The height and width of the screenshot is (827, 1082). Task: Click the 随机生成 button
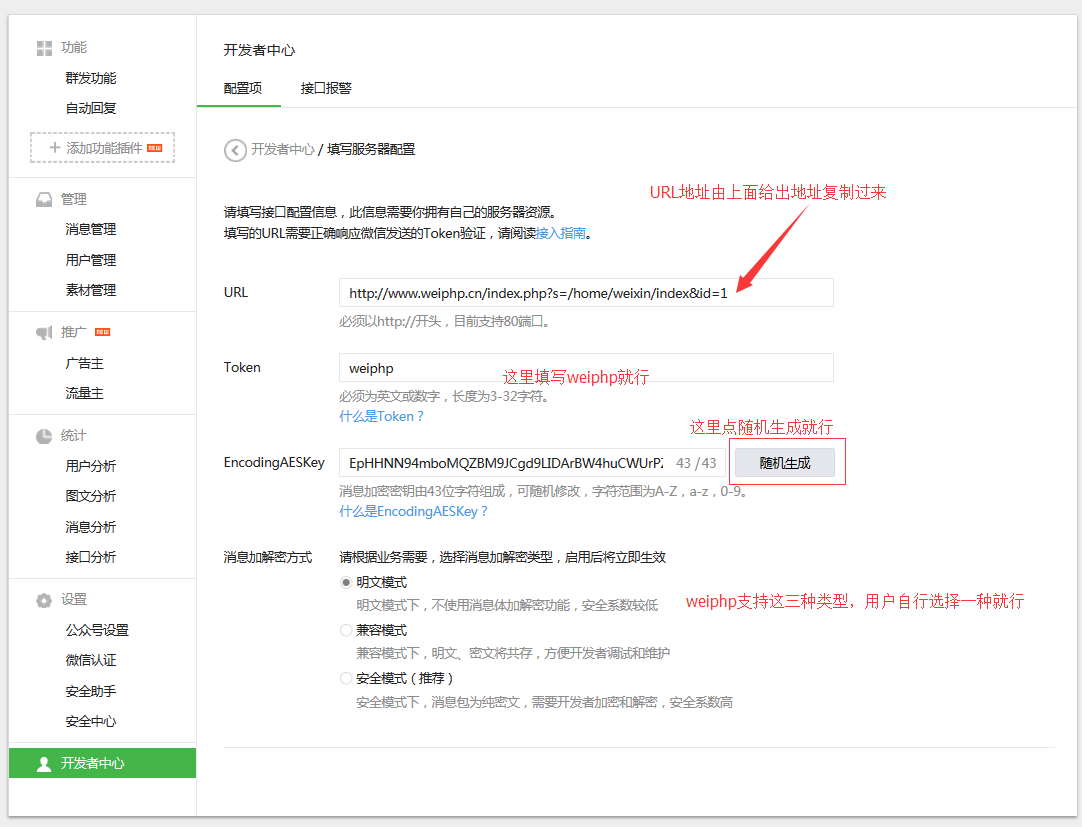786,462
